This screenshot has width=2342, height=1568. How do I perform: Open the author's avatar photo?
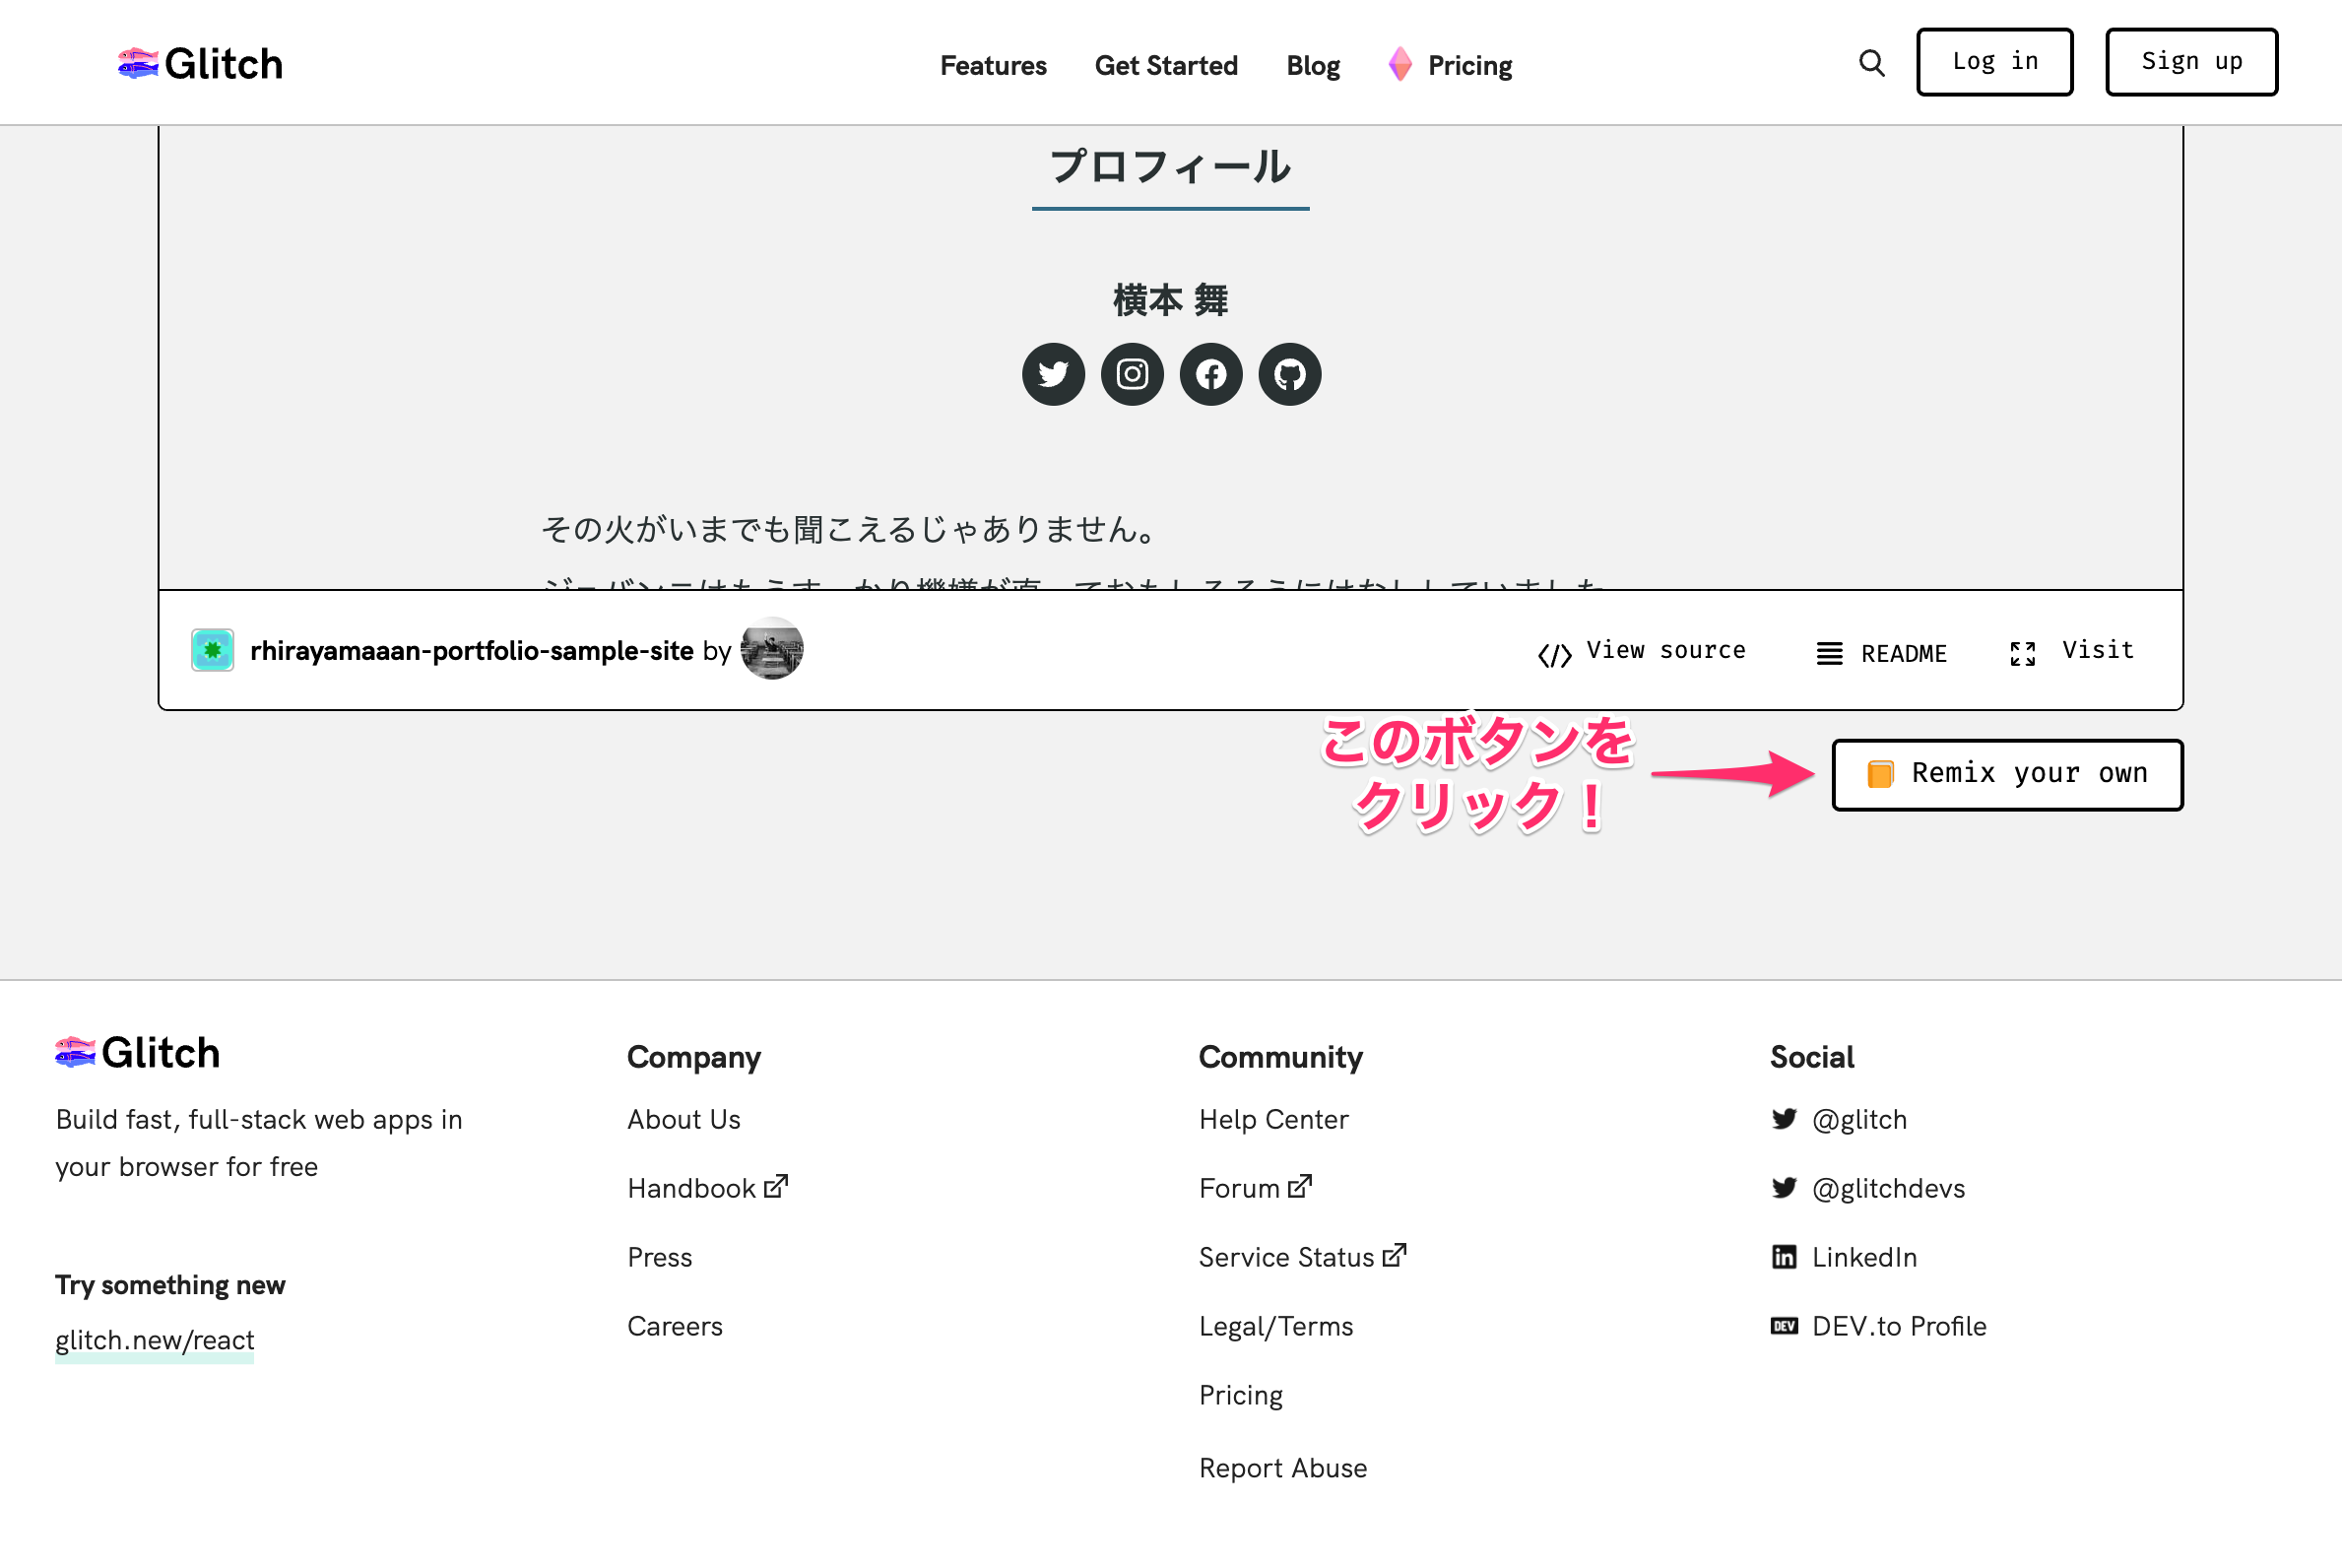coord(771,649)
